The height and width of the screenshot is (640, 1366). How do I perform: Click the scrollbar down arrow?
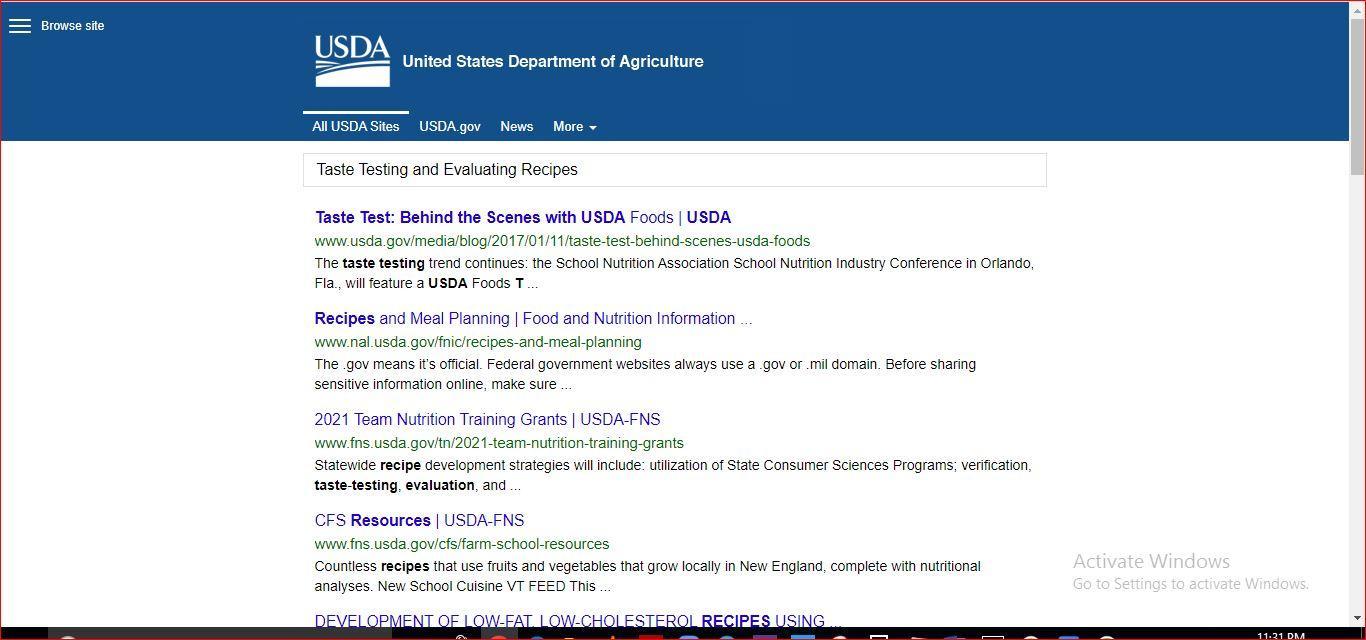click(1357, 618)
